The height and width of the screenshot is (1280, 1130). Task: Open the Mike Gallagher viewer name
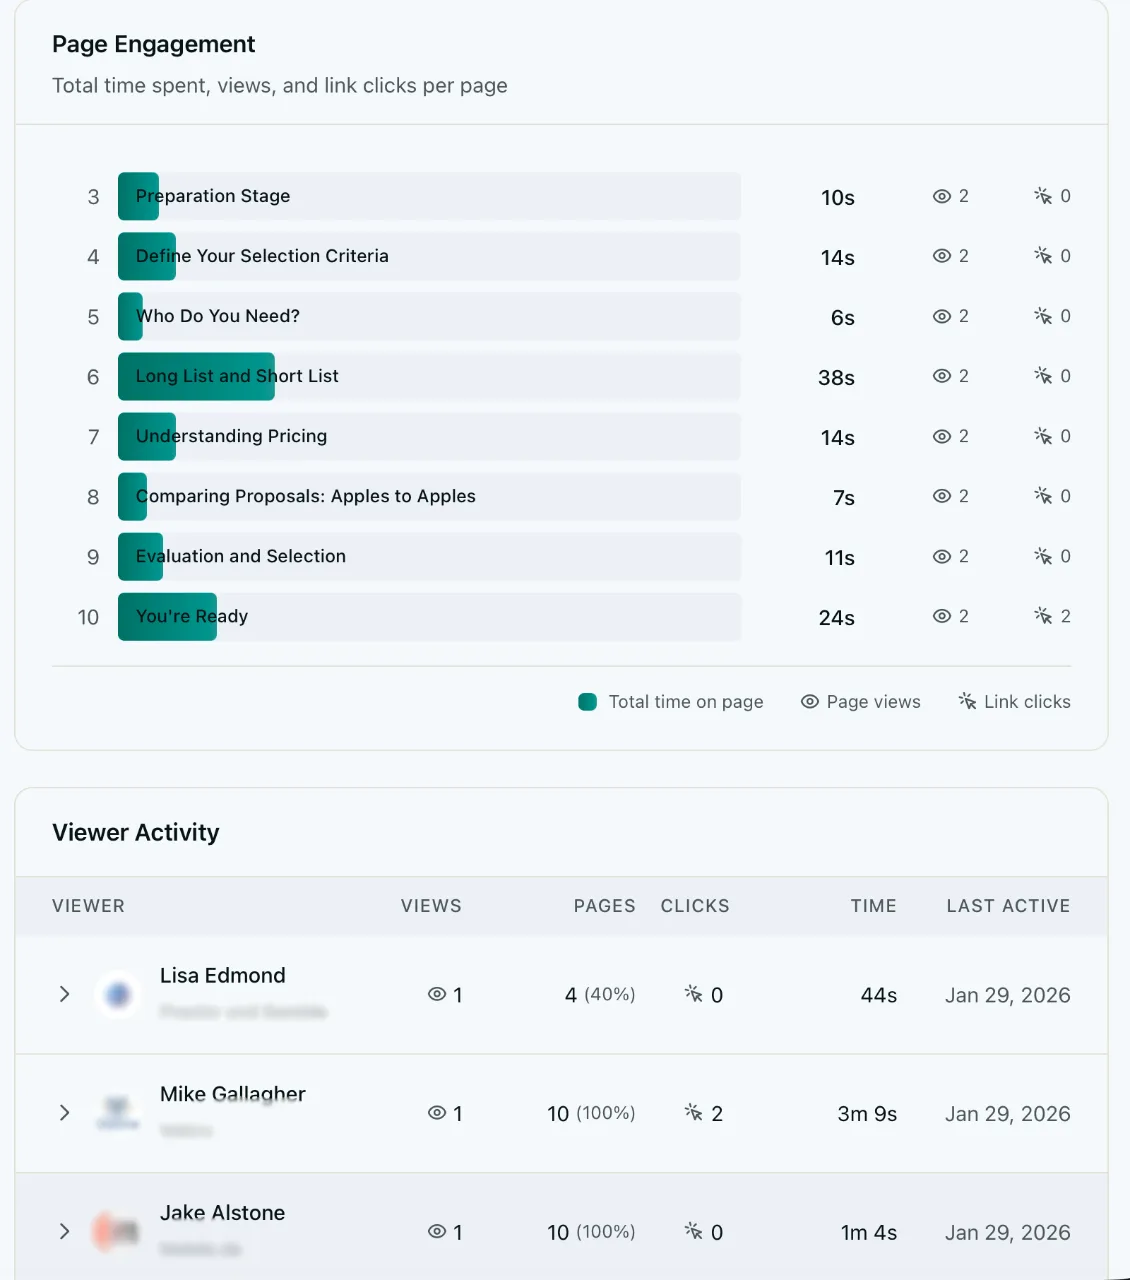pos(233,1094)
